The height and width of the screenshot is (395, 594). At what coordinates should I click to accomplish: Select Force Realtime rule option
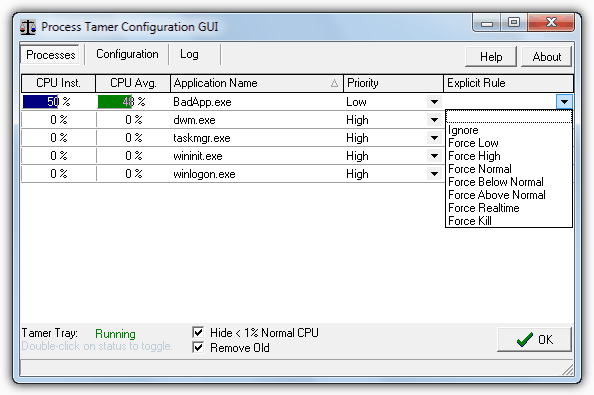509,208
